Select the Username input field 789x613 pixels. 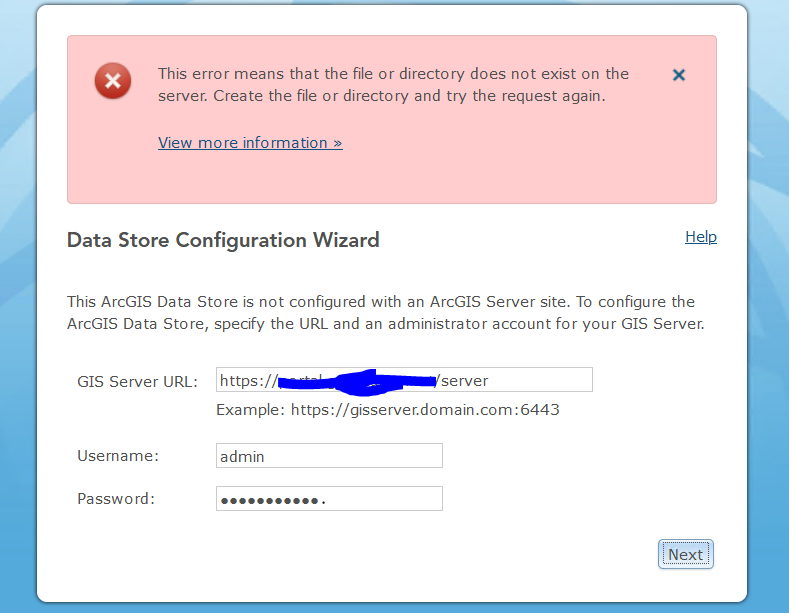coord(329,455)
